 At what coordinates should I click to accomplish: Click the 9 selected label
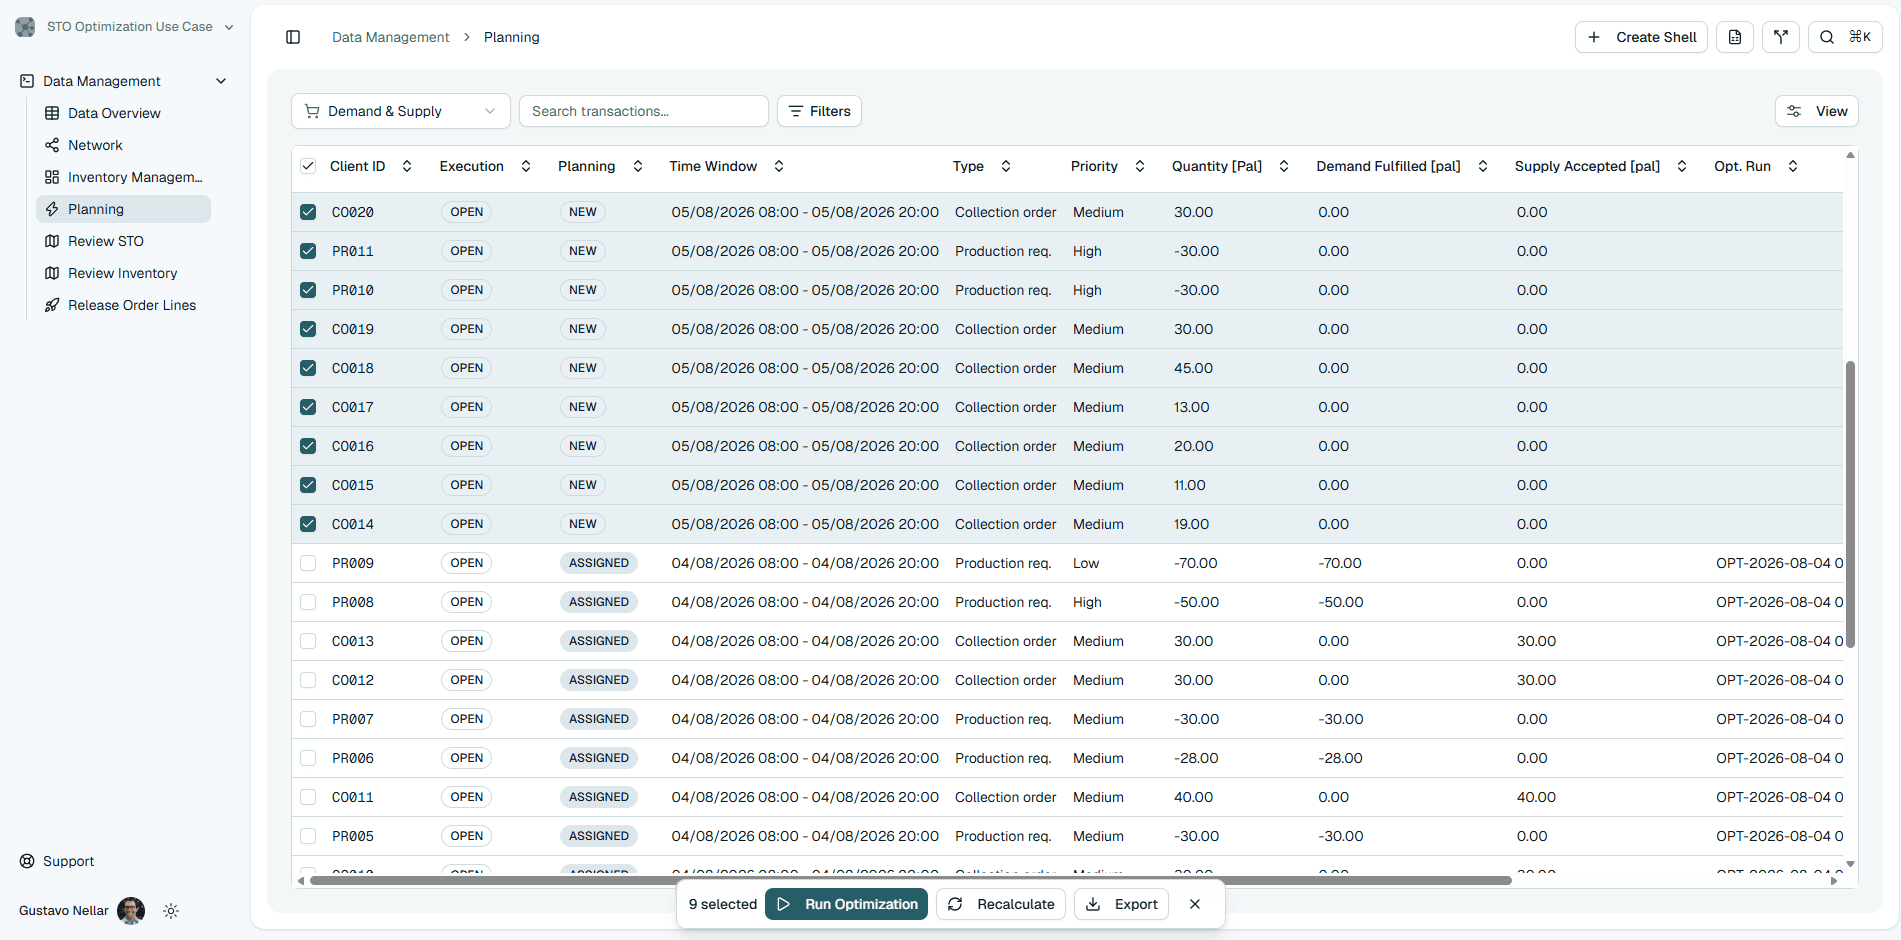coord(723,904)
